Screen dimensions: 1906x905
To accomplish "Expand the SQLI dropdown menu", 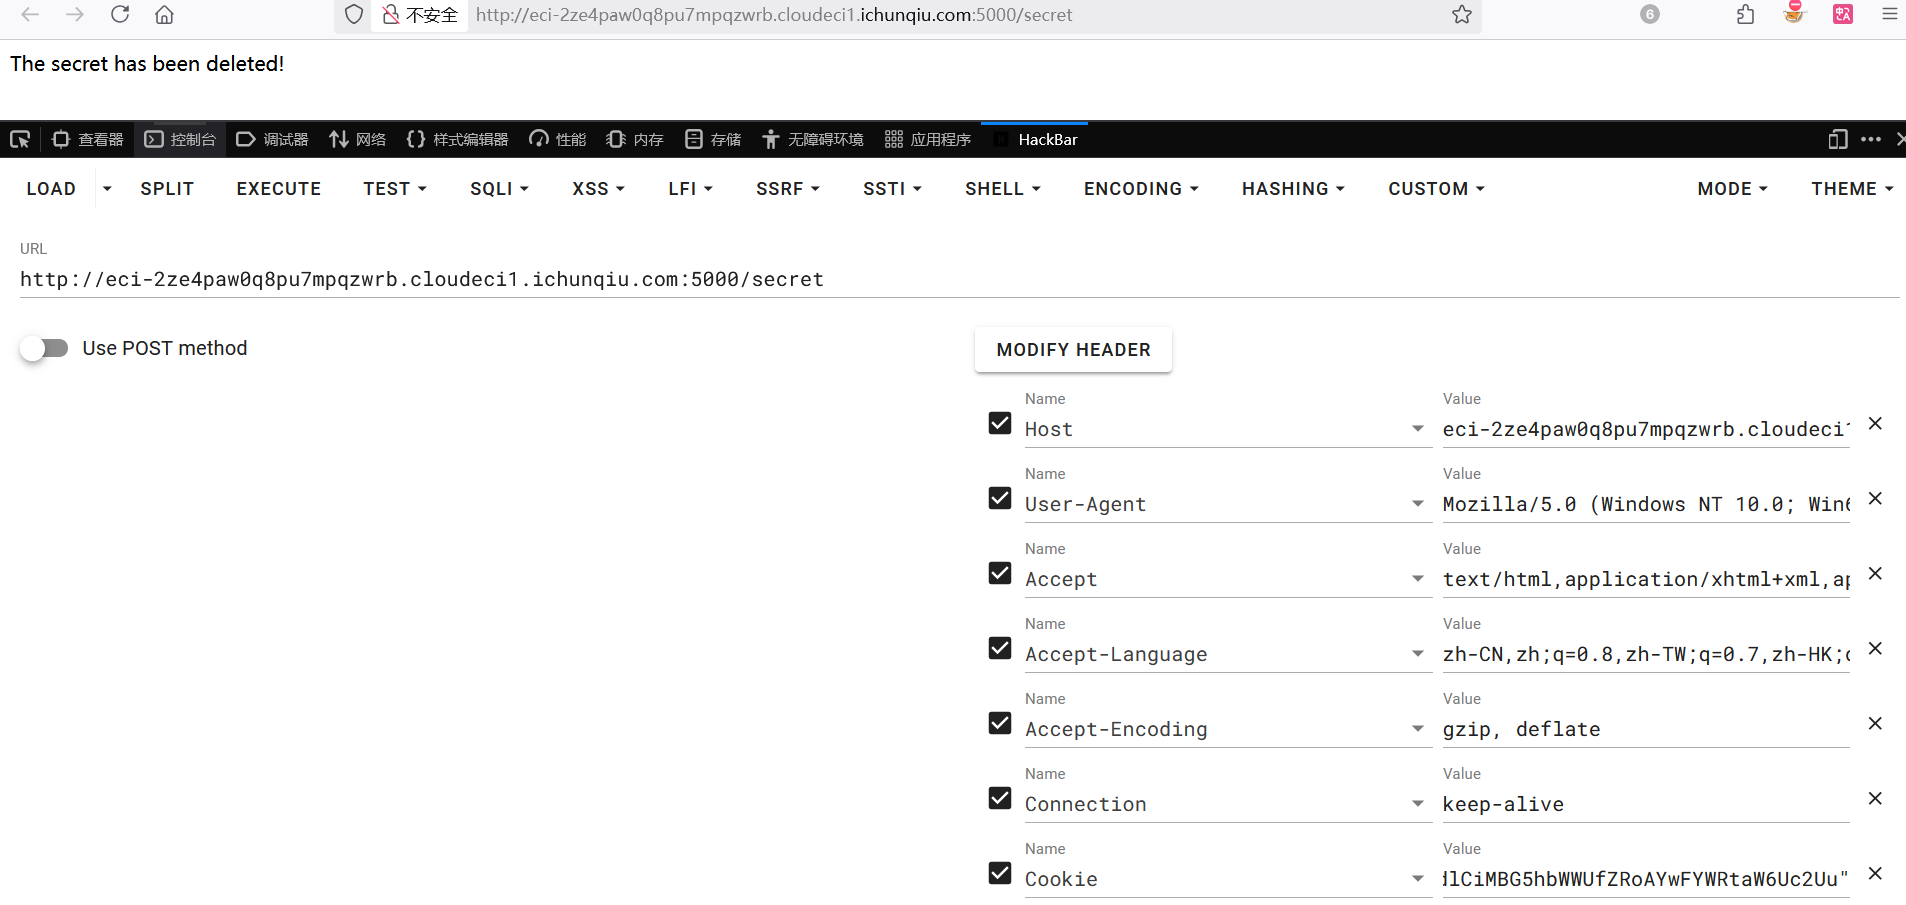I will tap(499, 189).
